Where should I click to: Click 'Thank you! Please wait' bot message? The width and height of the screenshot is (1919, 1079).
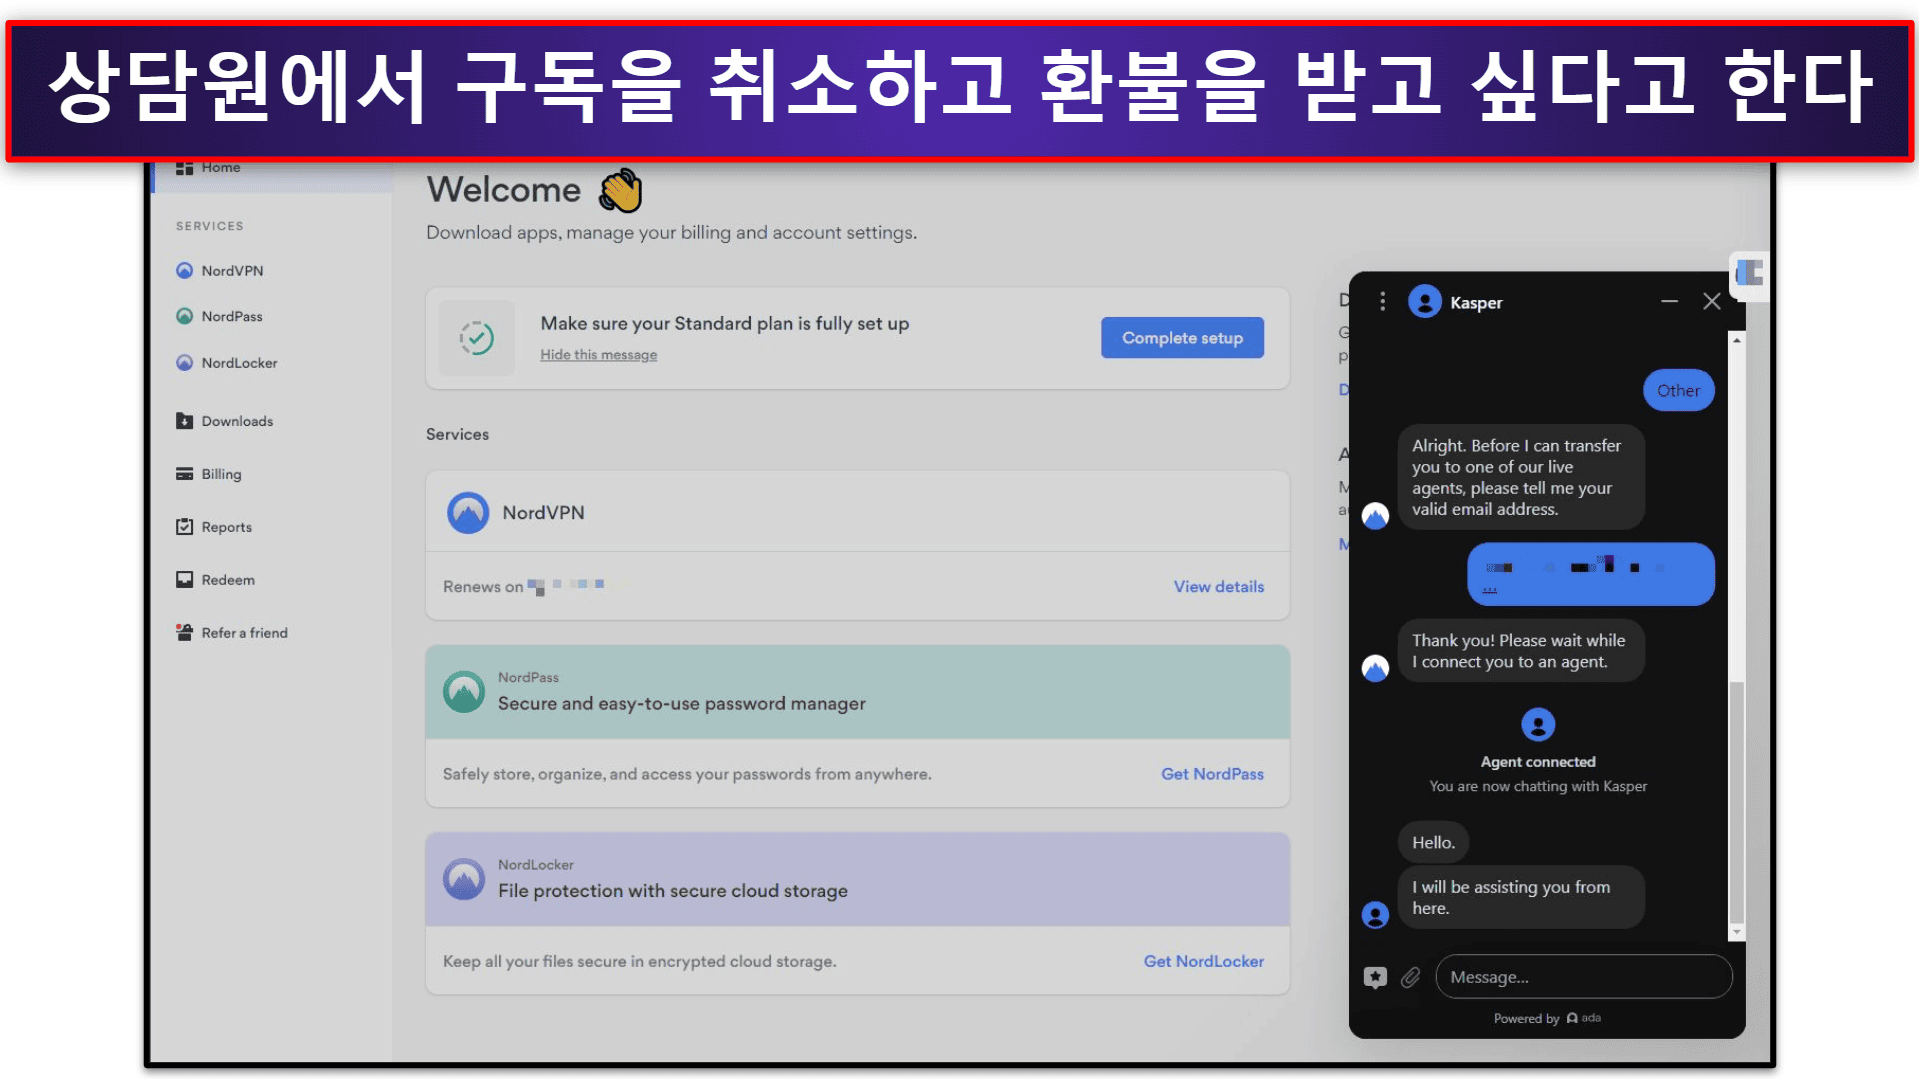coord(1520,651)
